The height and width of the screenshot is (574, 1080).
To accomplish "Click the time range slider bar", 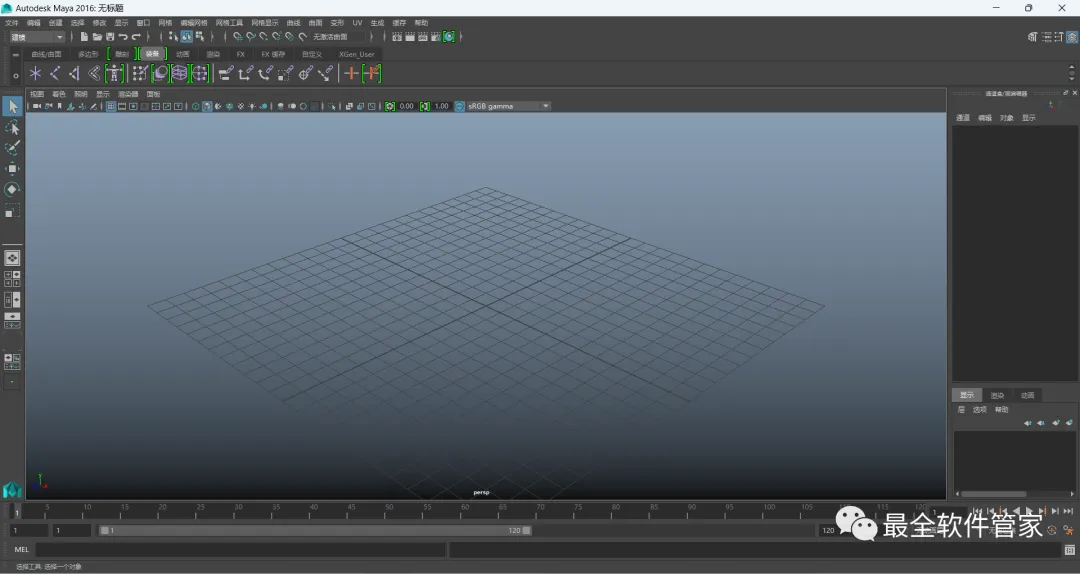I will [315, 531].
